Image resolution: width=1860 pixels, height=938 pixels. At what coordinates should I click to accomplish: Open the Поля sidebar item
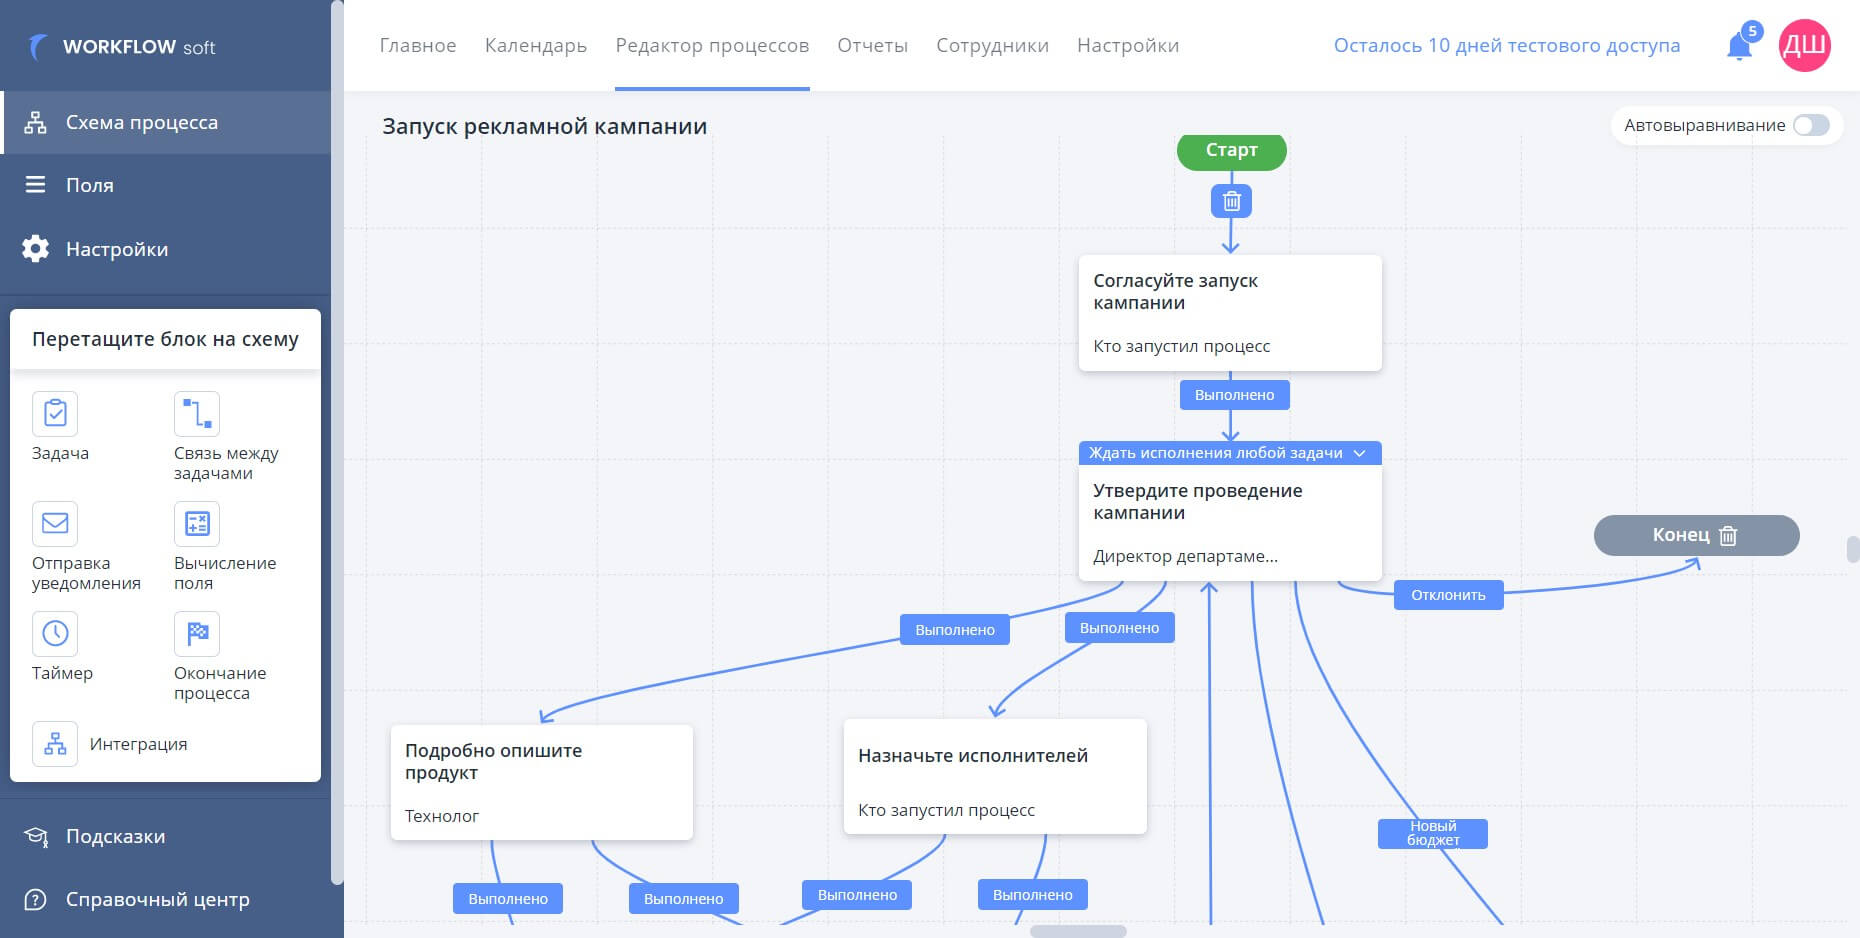(x=165, y=185)
